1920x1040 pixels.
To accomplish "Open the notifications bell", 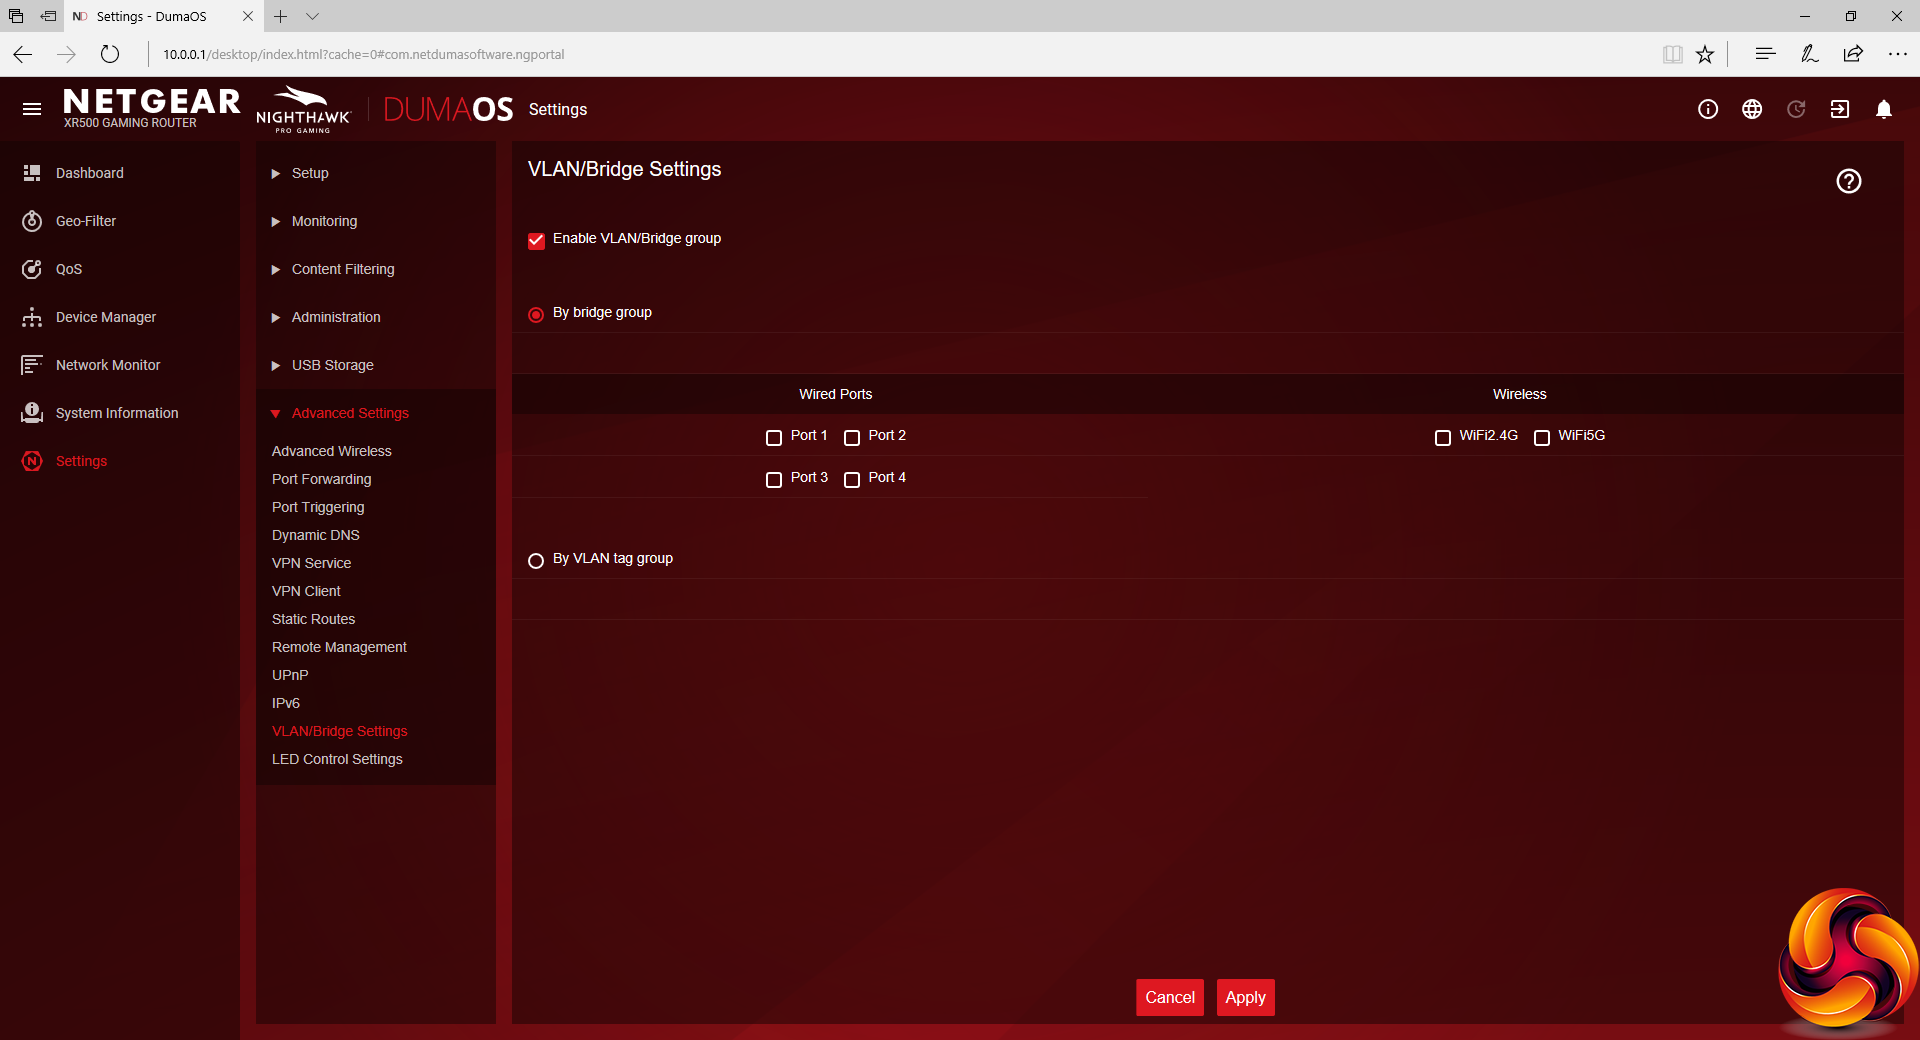I will pos(1884,109).
